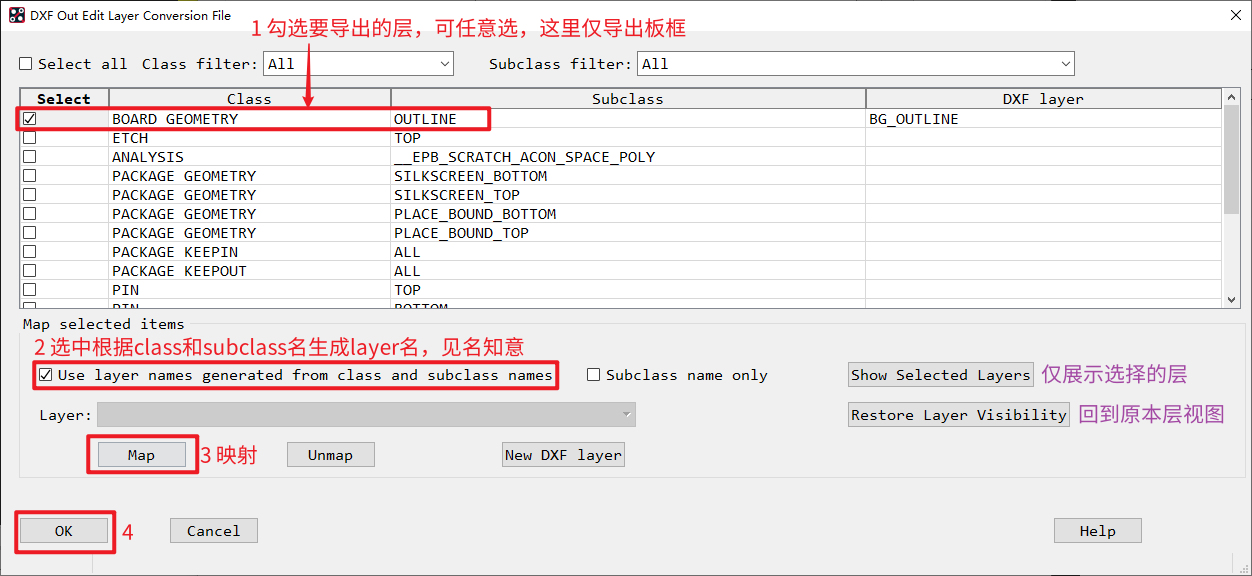Image resolution: width=1252 pixels, height=576 pixels.
Task: Uncheck the BOARD GEOMETRY OUTLINE row checkbox
Action: pos(30,119)
